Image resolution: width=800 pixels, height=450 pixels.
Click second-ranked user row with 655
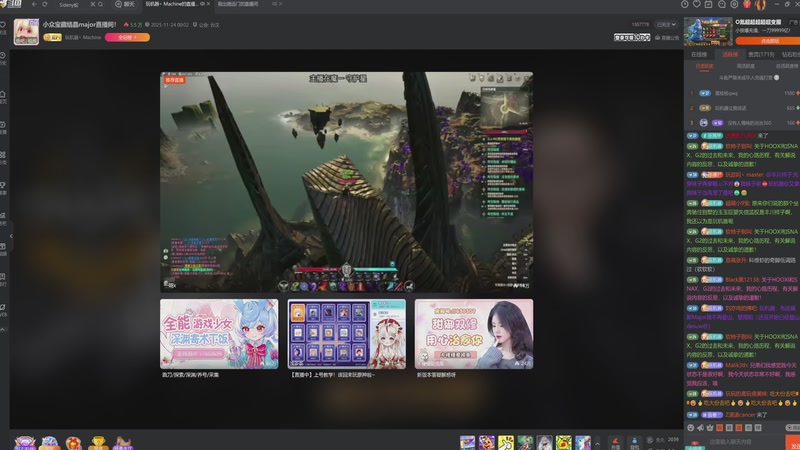pyautogui.click(x=742, y=108)
